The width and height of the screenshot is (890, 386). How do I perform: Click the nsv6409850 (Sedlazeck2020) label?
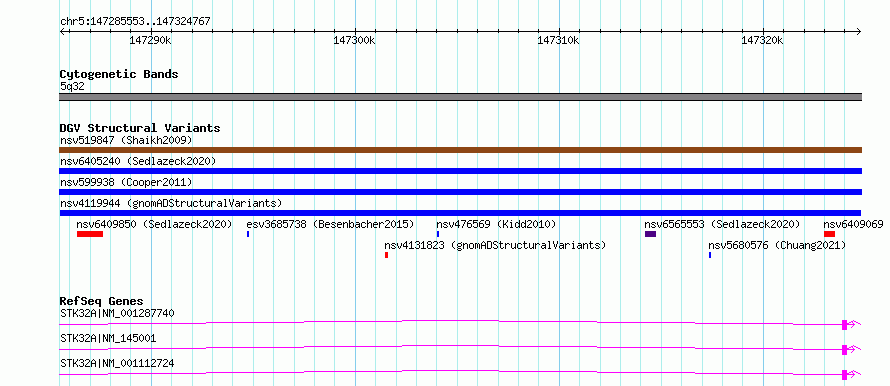coord(154,224)
